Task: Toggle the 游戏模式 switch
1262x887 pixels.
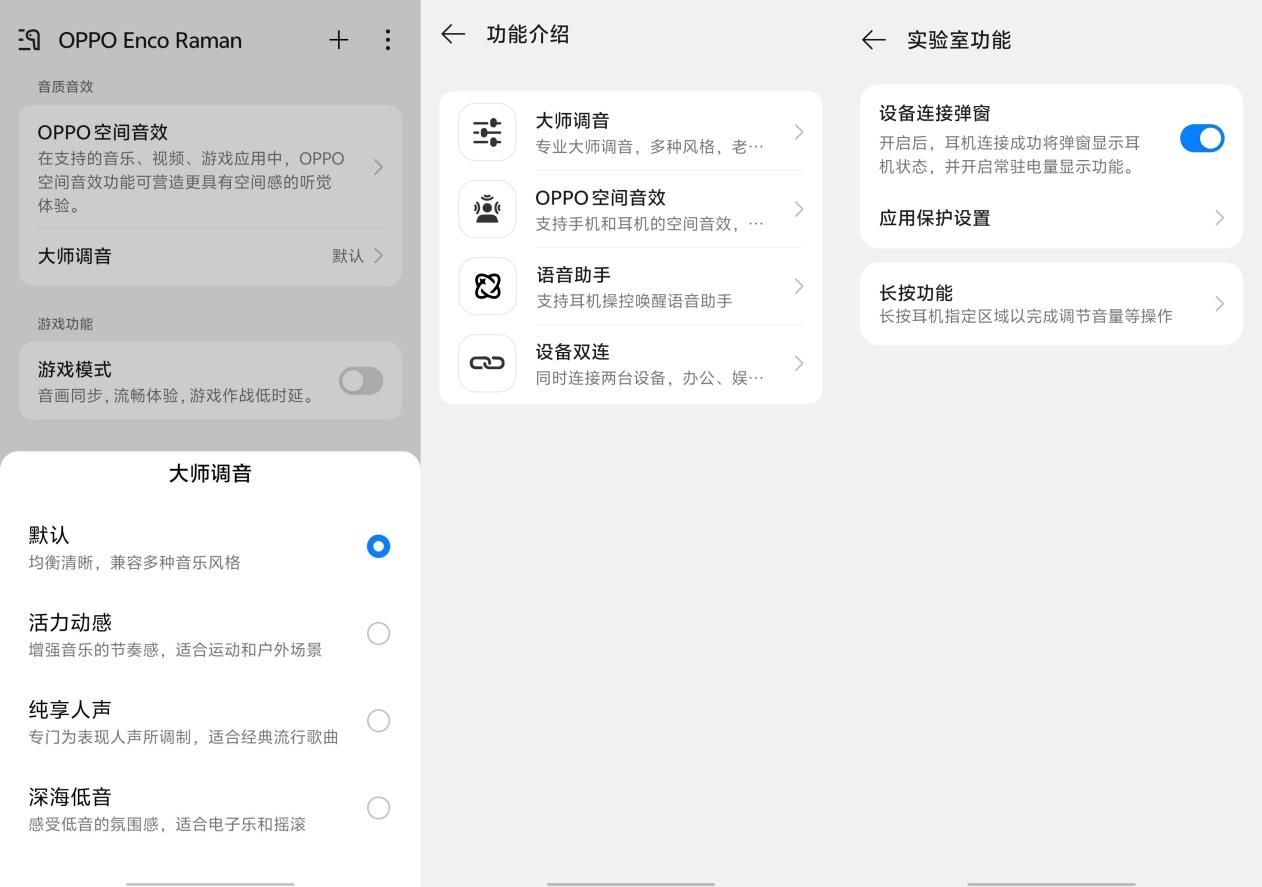Action: [361, 381]
